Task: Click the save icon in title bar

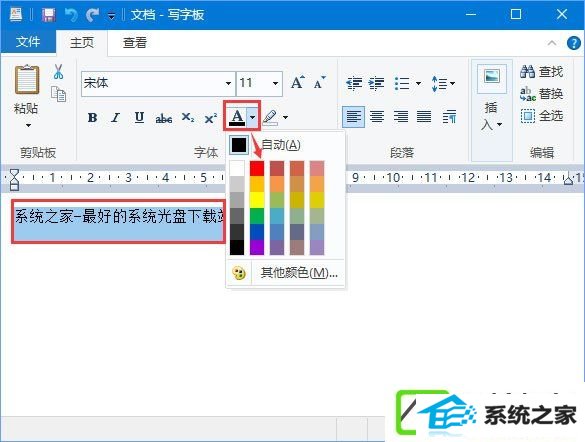Action: tap(49, 15)
